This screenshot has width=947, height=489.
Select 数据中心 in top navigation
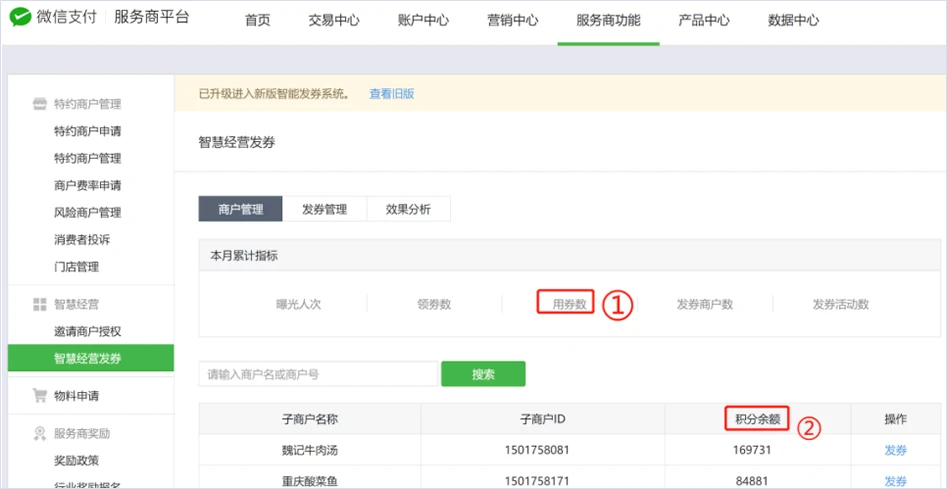(793, 21)
